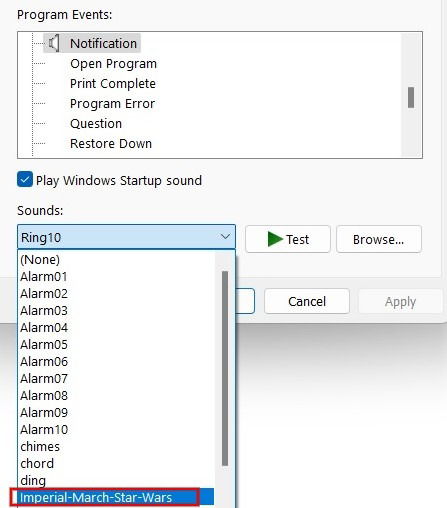
Task: Select the Restore Down event
Action: click(x=111, y=143)
